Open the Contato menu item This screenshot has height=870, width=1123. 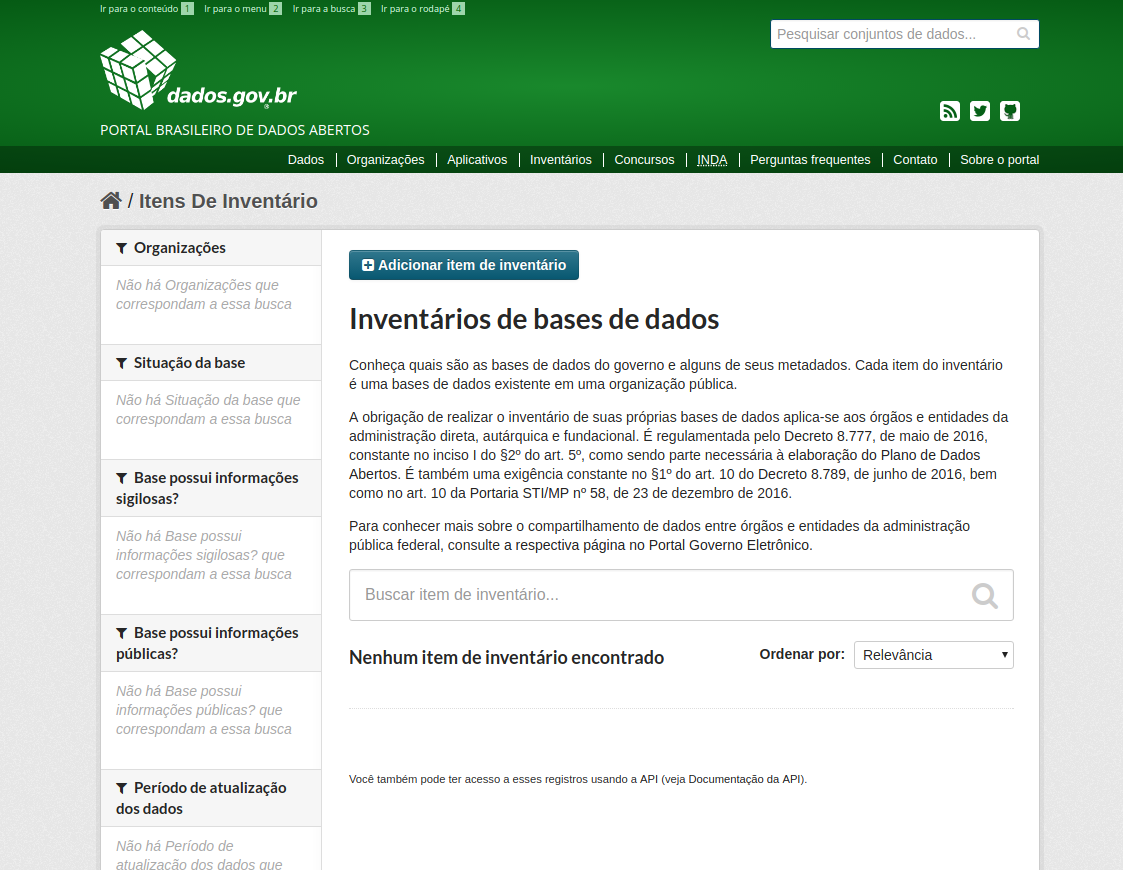click(915, 160)
